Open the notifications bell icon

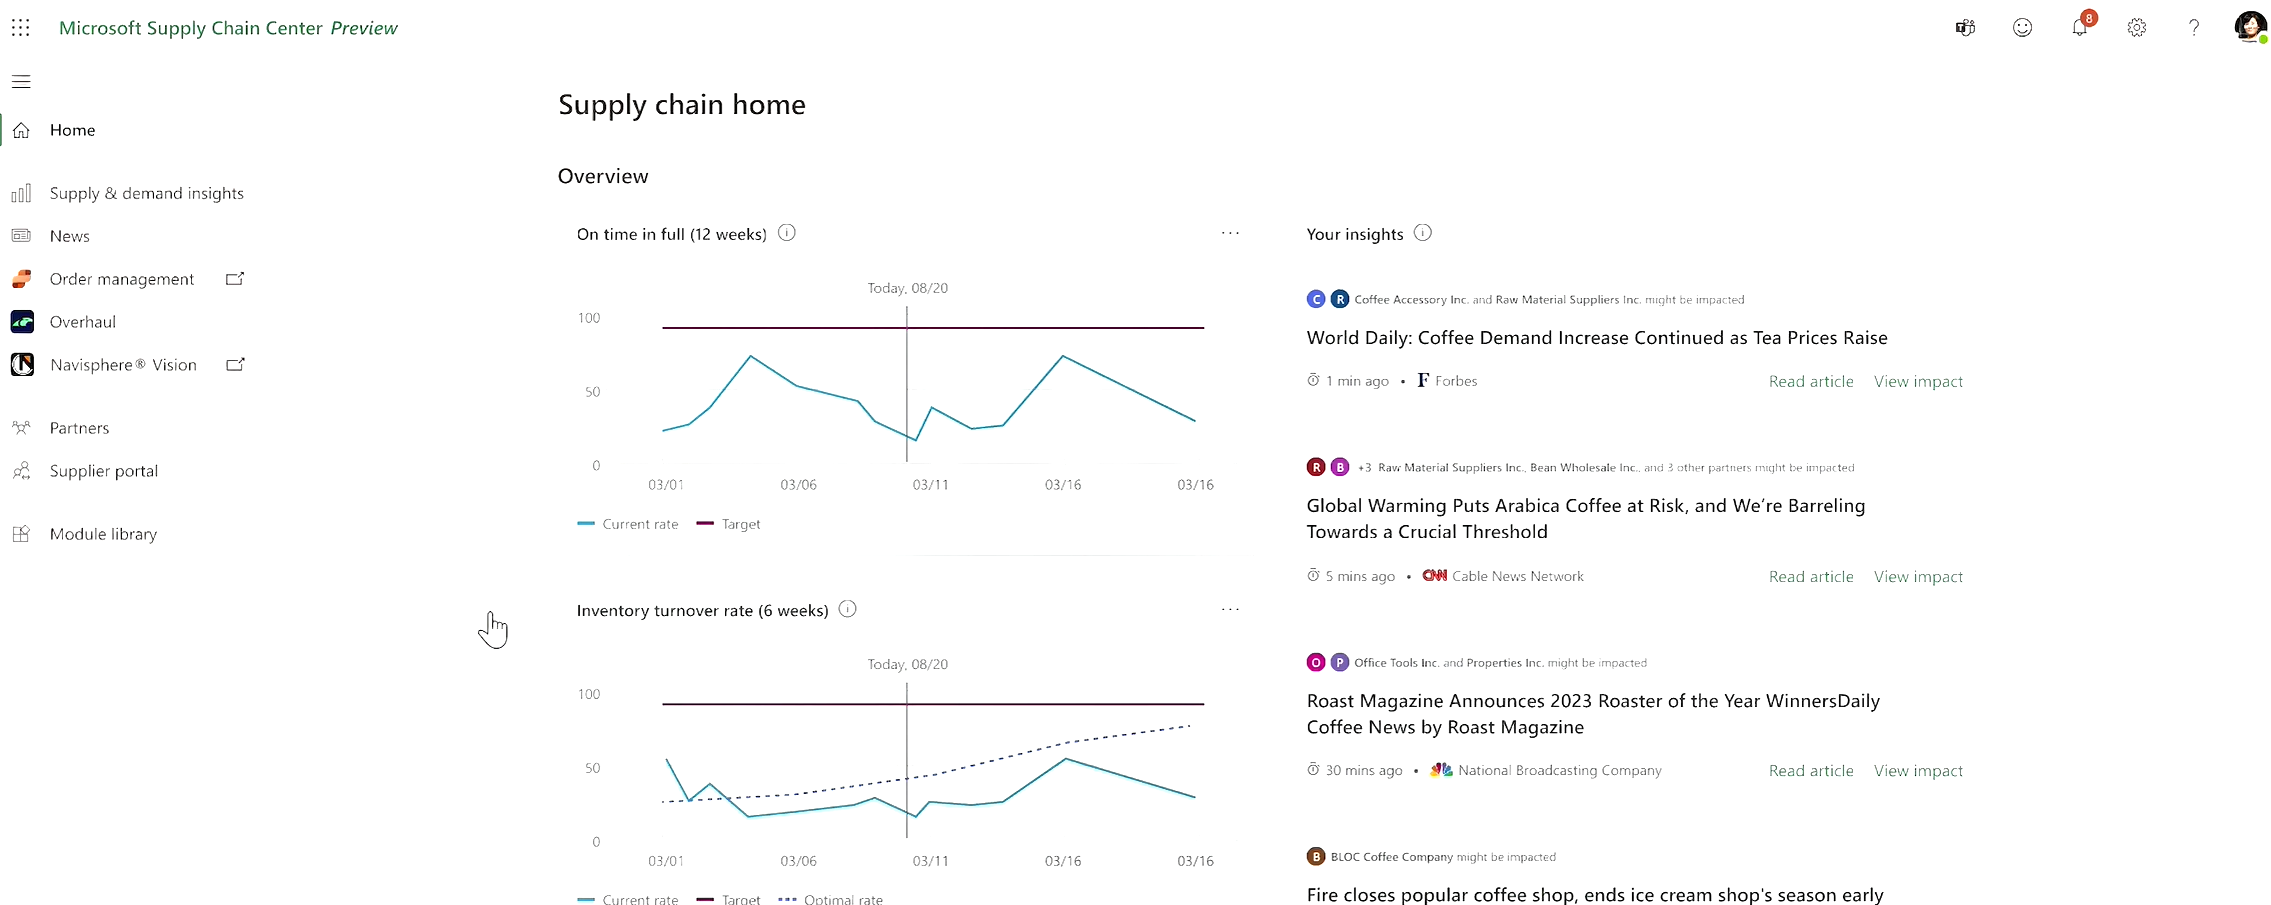pyautogui.click(x=2080, y=27)
